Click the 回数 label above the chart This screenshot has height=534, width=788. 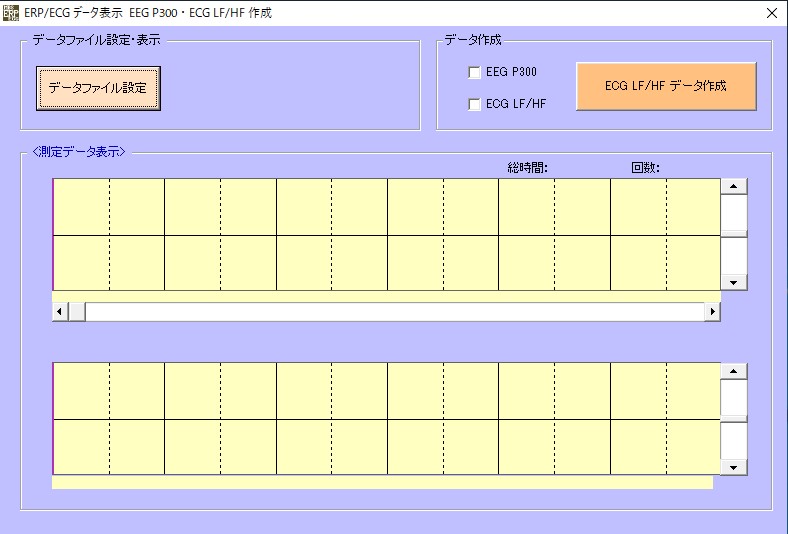click(x=645, y=167)
